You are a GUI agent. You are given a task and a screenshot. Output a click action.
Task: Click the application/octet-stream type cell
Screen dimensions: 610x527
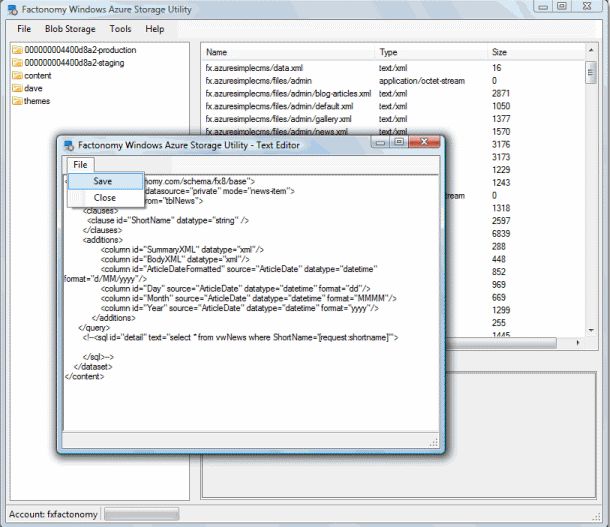[422, 81]
